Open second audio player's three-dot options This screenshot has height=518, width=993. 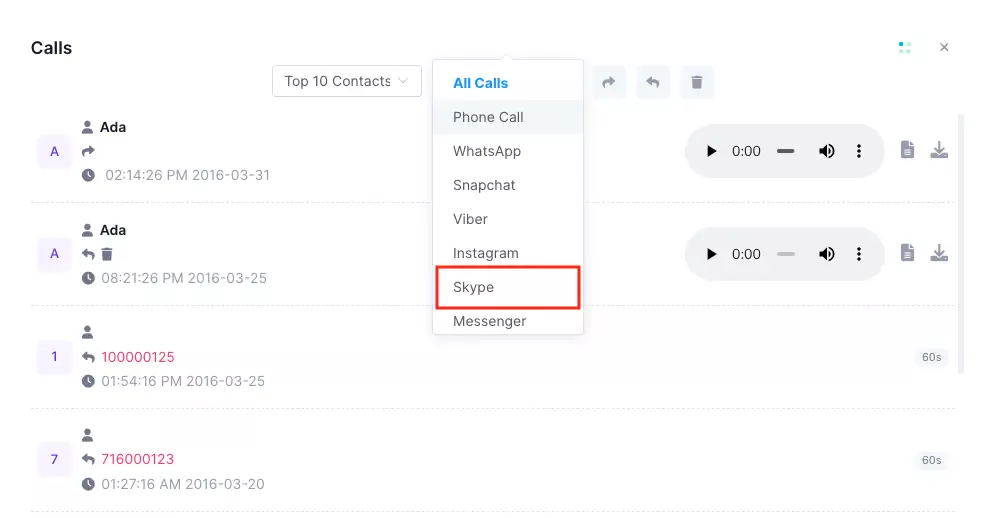pos(859,254)
